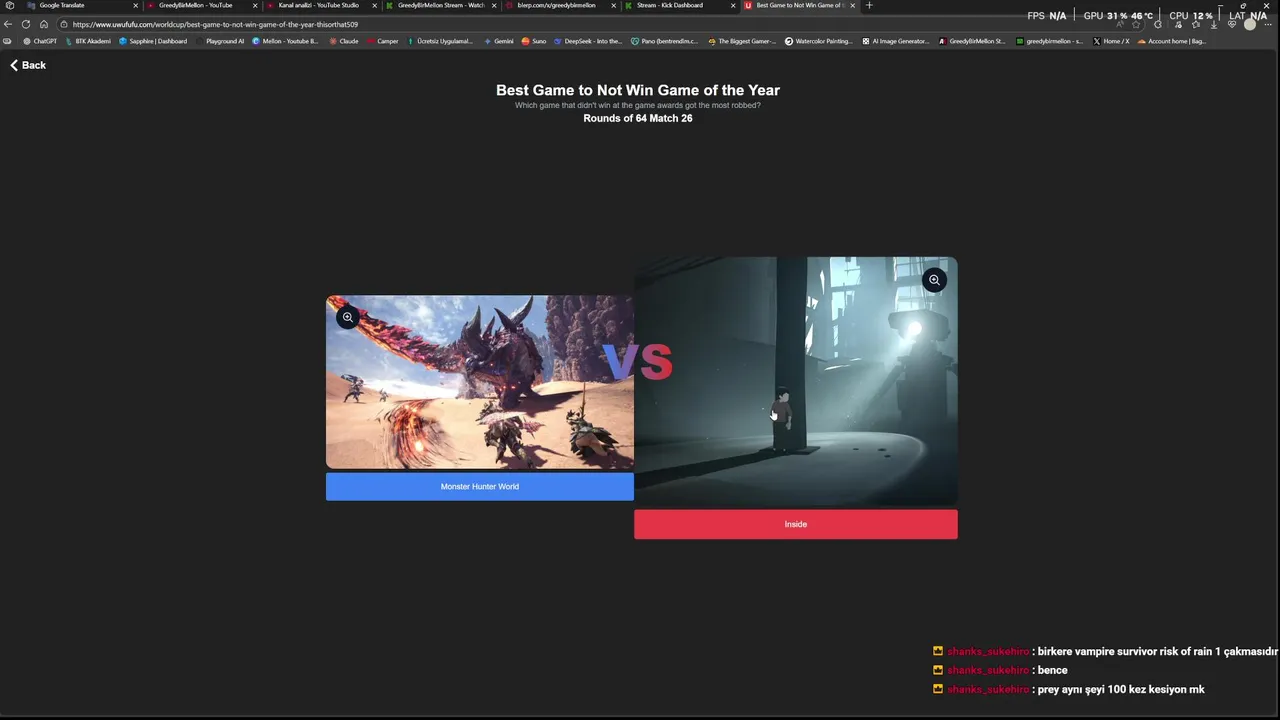1280x720 pixels.
Task: Reload the current page
Action: click(x=26, y=24)
